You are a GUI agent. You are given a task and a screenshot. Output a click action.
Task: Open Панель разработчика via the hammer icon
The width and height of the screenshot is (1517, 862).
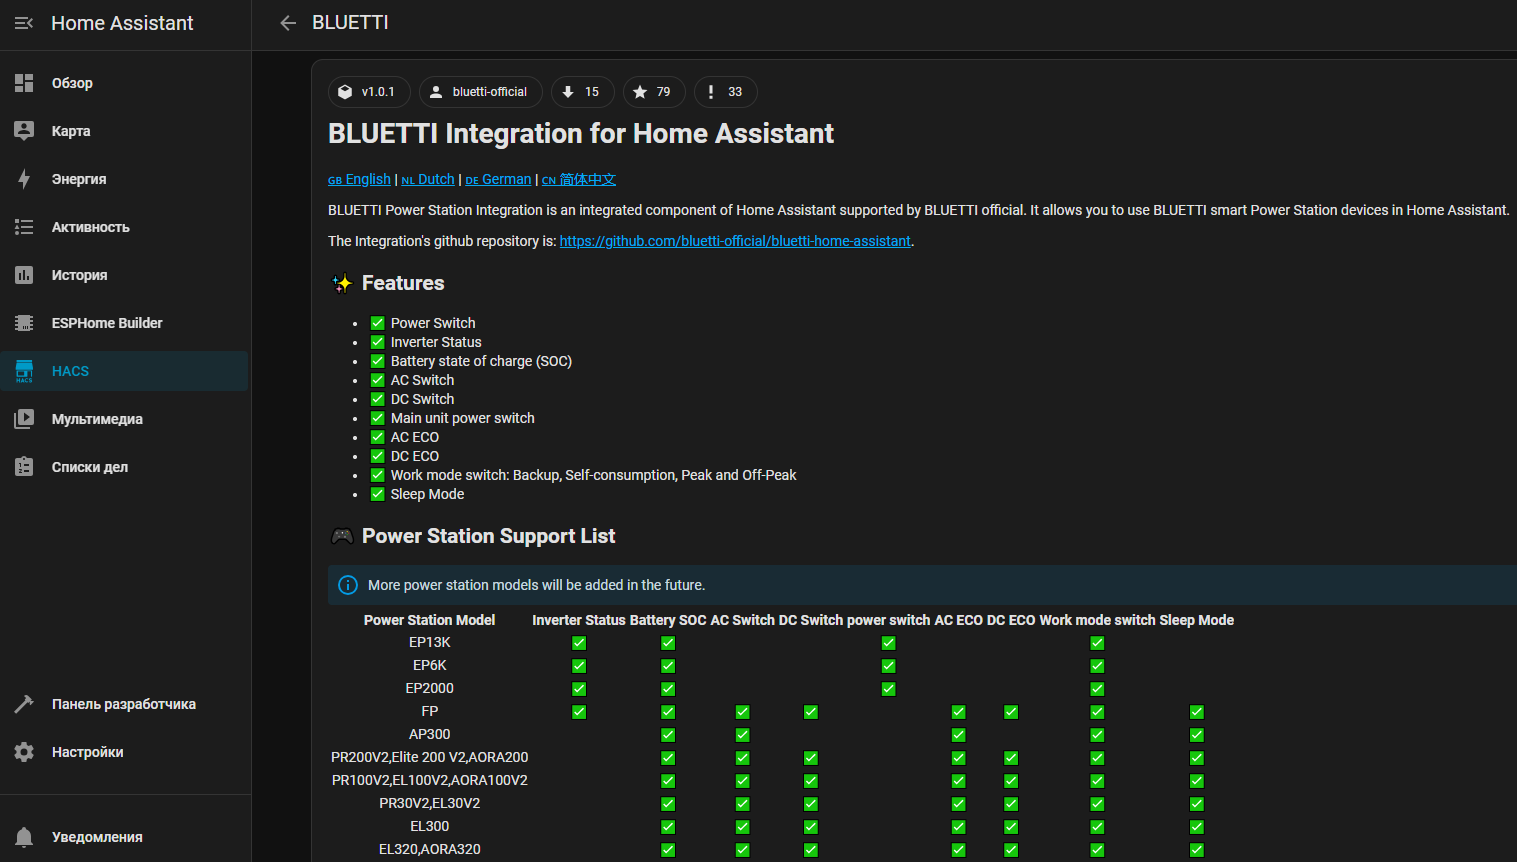[x=24, y=704]
